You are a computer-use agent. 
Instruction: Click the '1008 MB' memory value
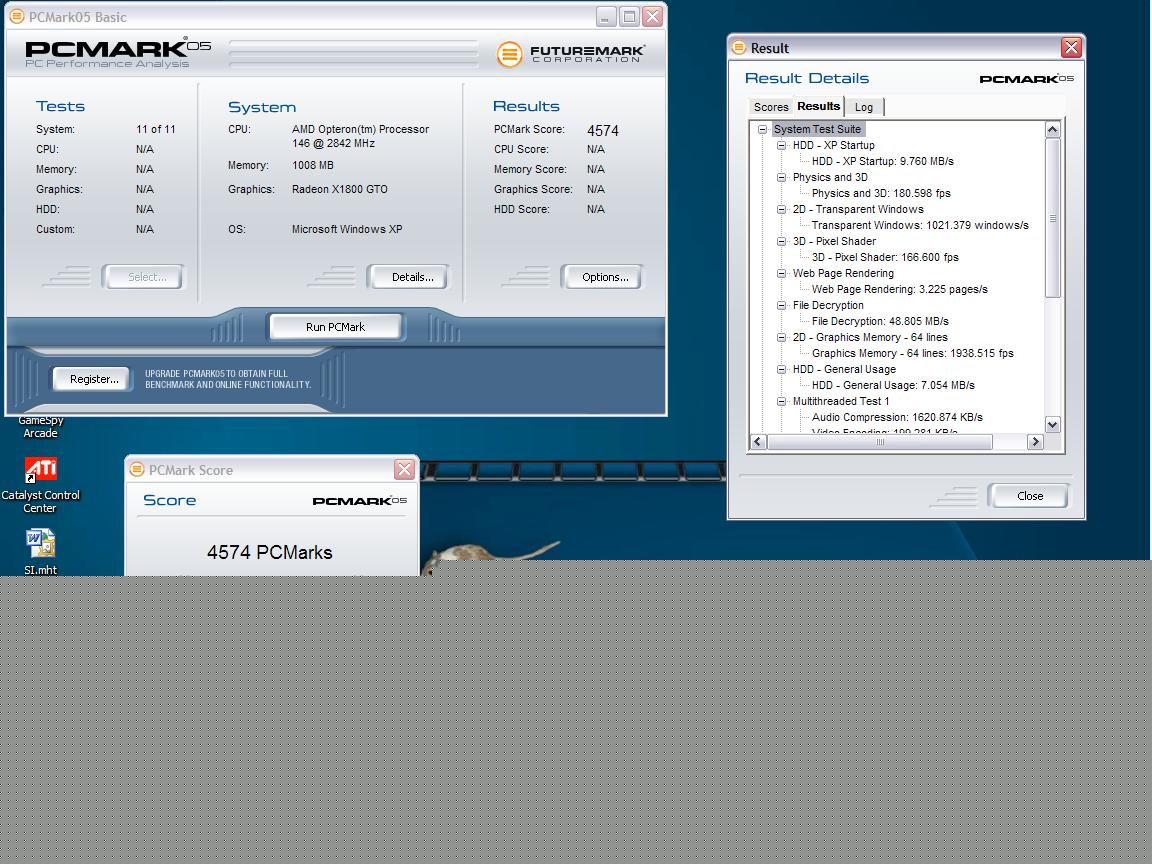click(x=313, y=165)
